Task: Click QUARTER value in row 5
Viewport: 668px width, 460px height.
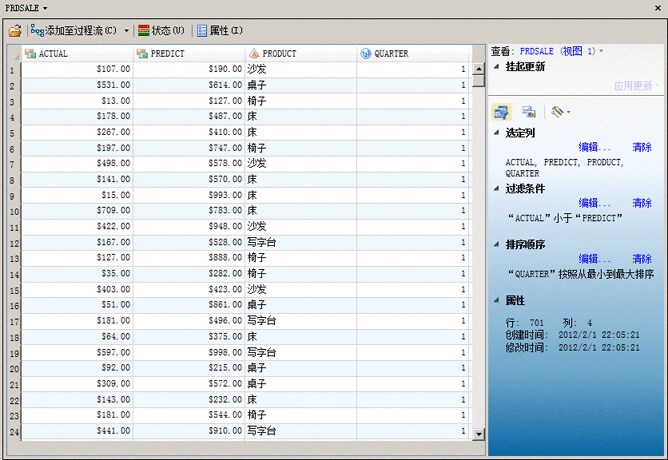Action: [x=414, y=132]
